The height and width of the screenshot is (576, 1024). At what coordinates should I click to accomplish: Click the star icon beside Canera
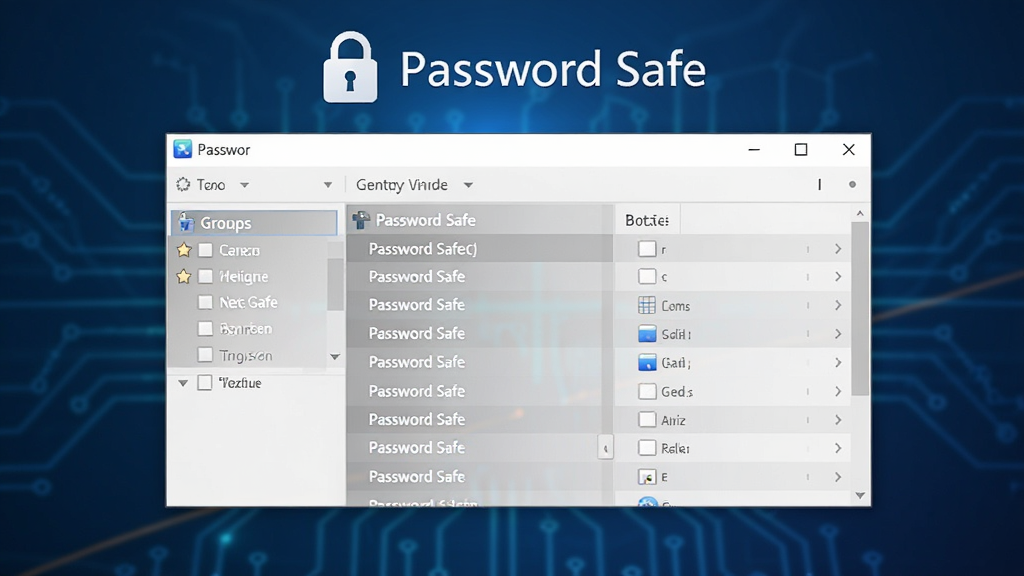[184, 250]
